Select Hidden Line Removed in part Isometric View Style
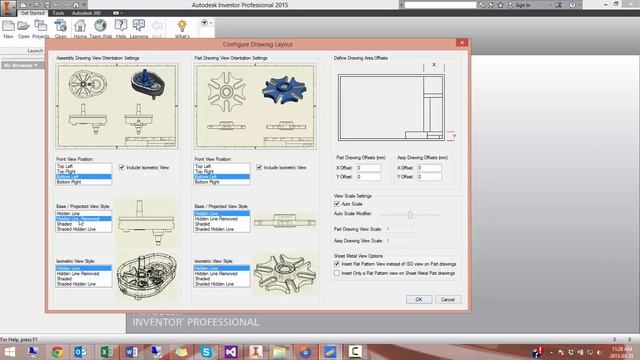Viewport: 640px width, 360px height. (x=221, y=273)
